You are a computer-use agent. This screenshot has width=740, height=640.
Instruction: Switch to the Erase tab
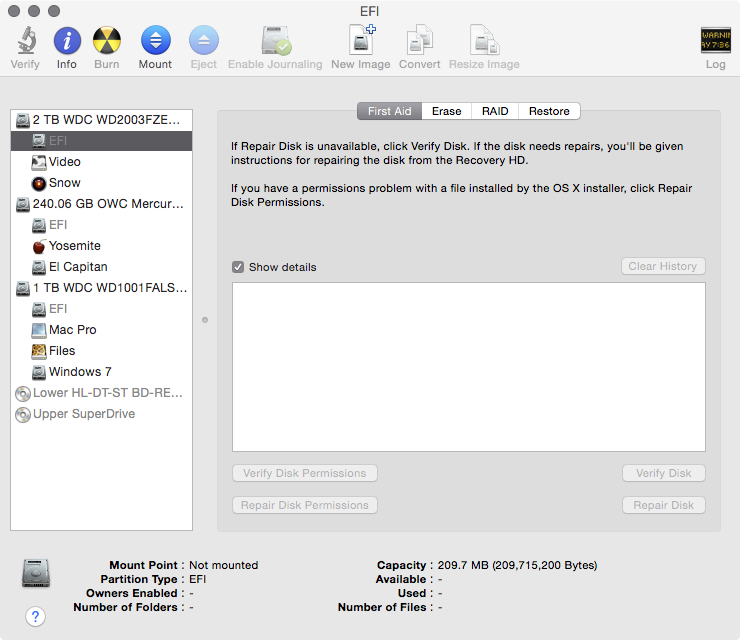[446, 111]
